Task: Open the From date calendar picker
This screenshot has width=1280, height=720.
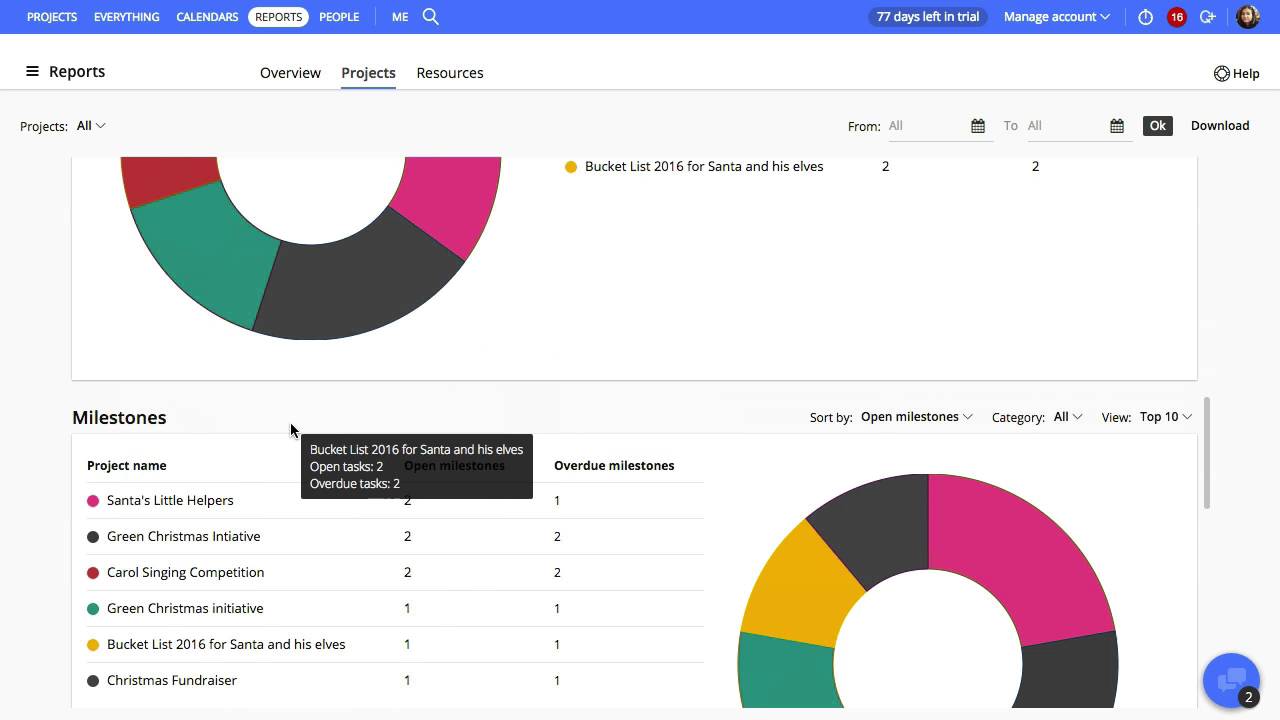Action: click(978, 126)
